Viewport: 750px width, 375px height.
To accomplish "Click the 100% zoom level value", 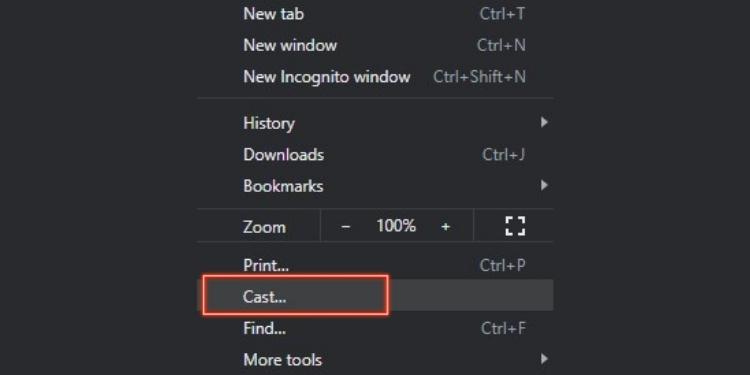I will click(396, 226).
